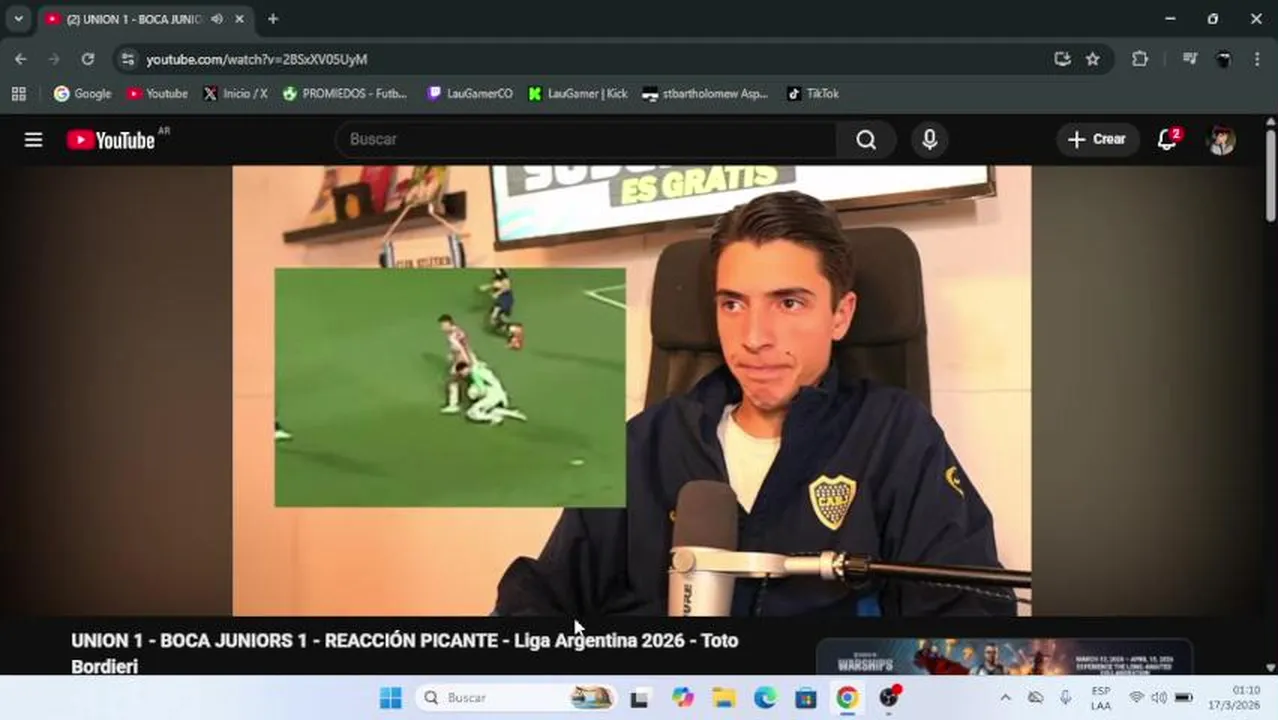Click the video player area
1278x720 pixels.
tap(632, 390)
